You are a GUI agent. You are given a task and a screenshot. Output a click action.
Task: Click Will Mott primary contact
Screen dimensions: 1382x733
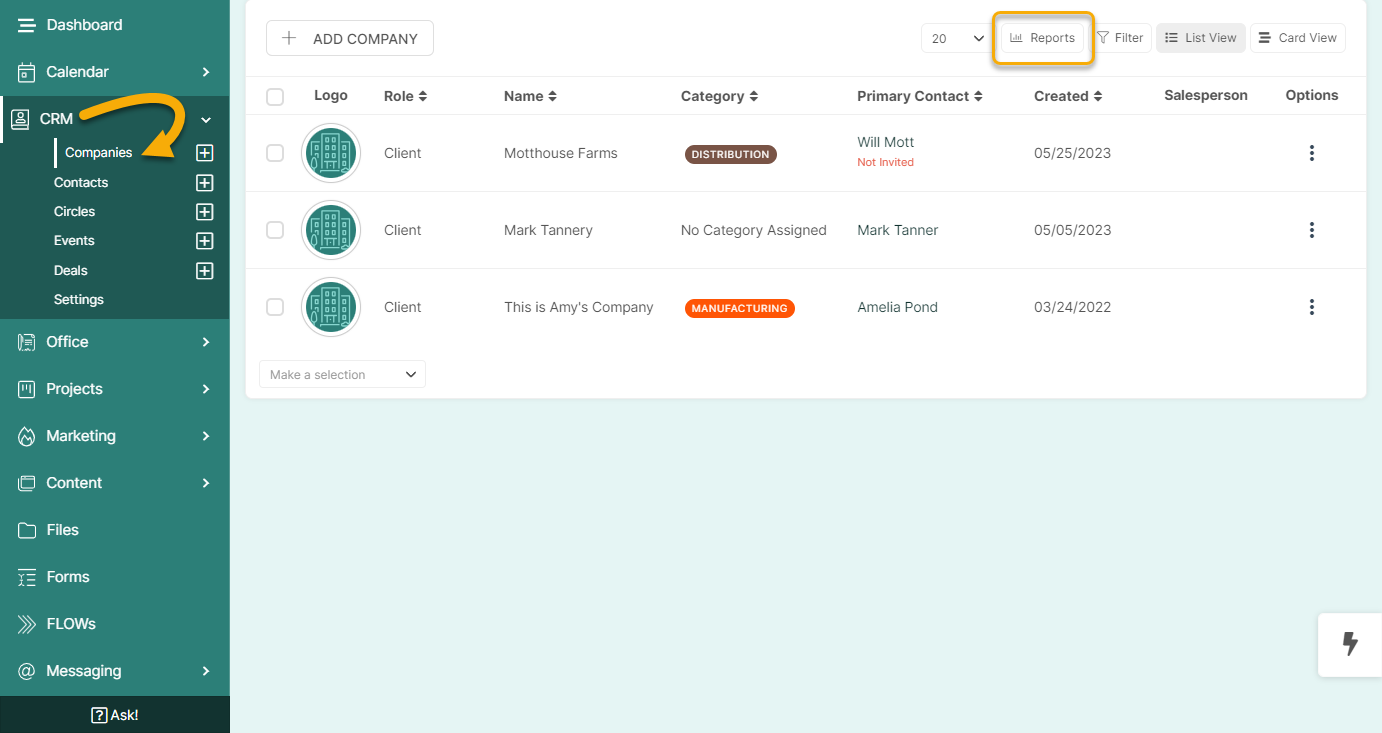[x=886, y=142]
